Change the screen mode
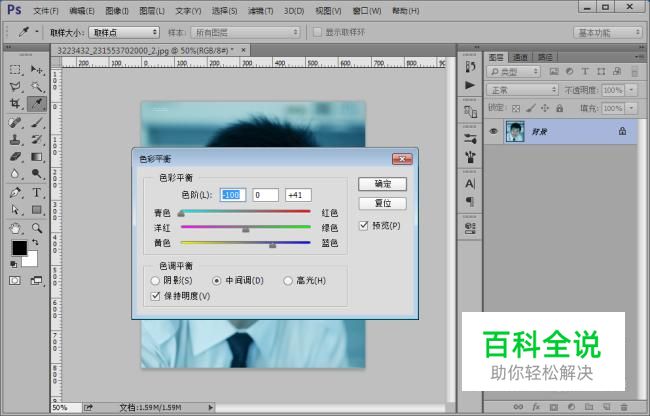The width and height of the screenshot is (650, 416). (36, 281)
